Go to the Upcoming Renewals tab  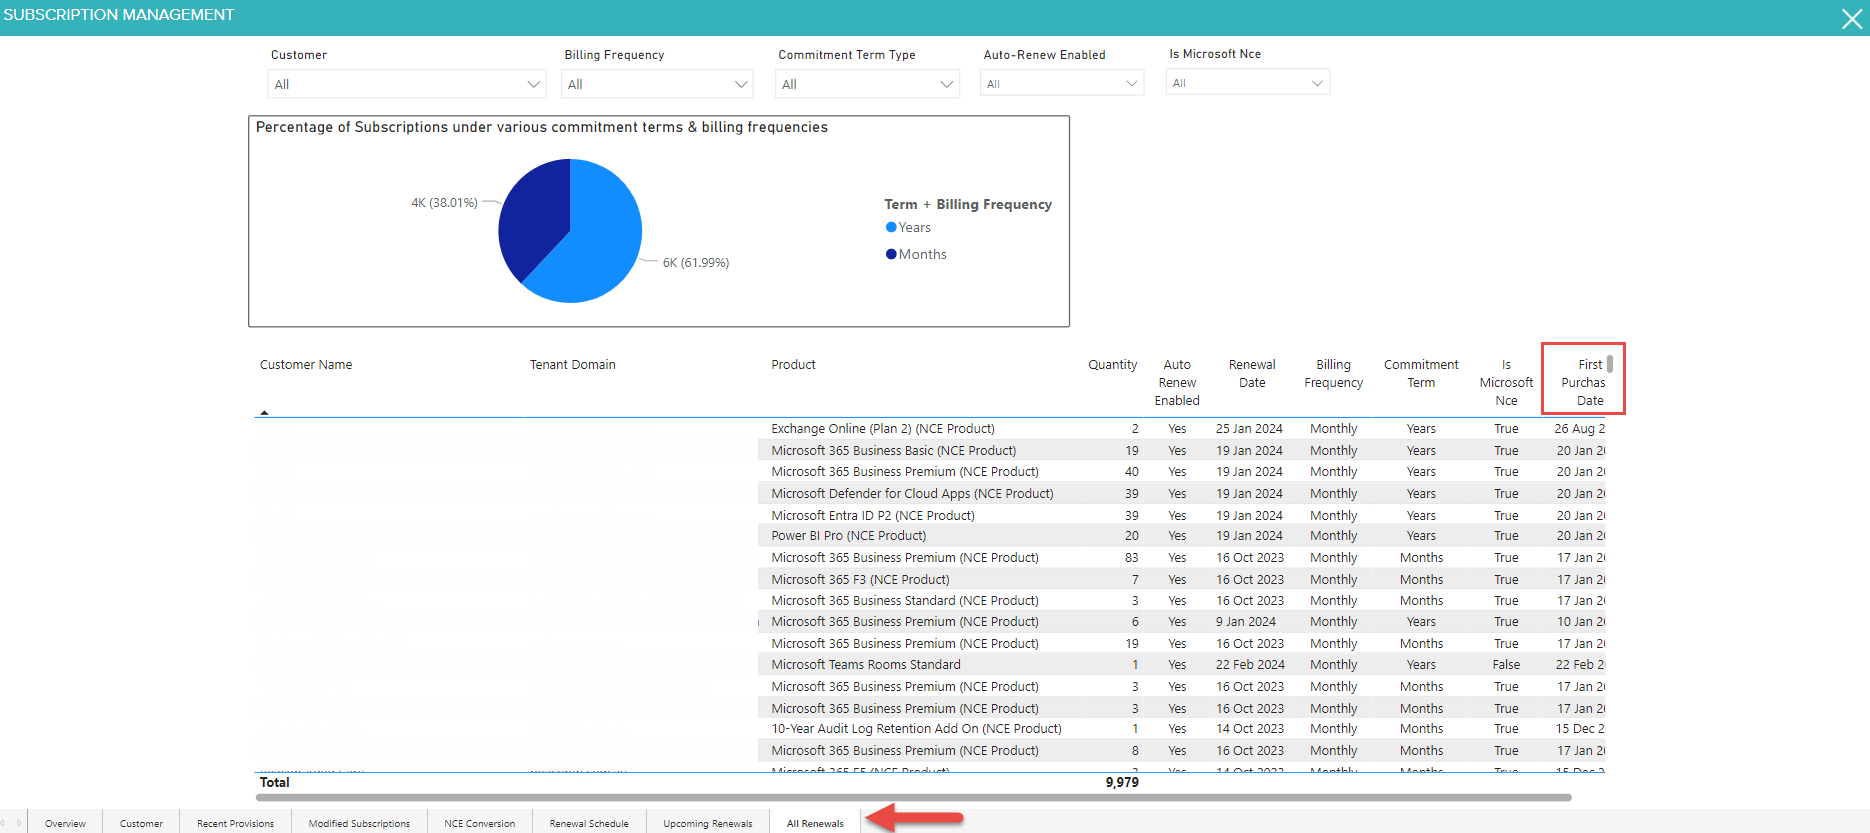[x=707, y=823]
